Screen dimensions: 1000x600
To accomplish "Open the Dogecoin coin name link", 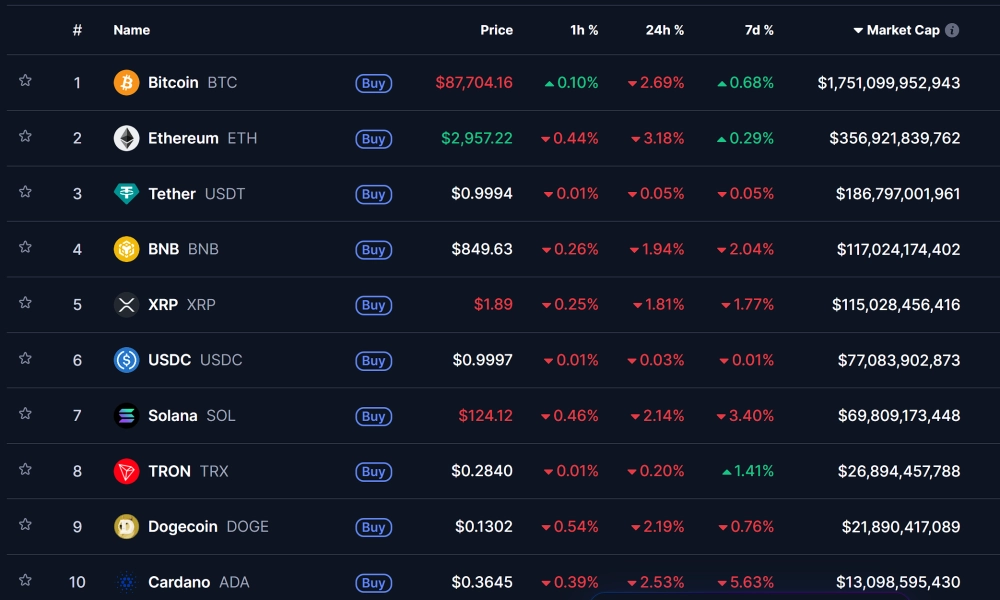I will 184,526.
